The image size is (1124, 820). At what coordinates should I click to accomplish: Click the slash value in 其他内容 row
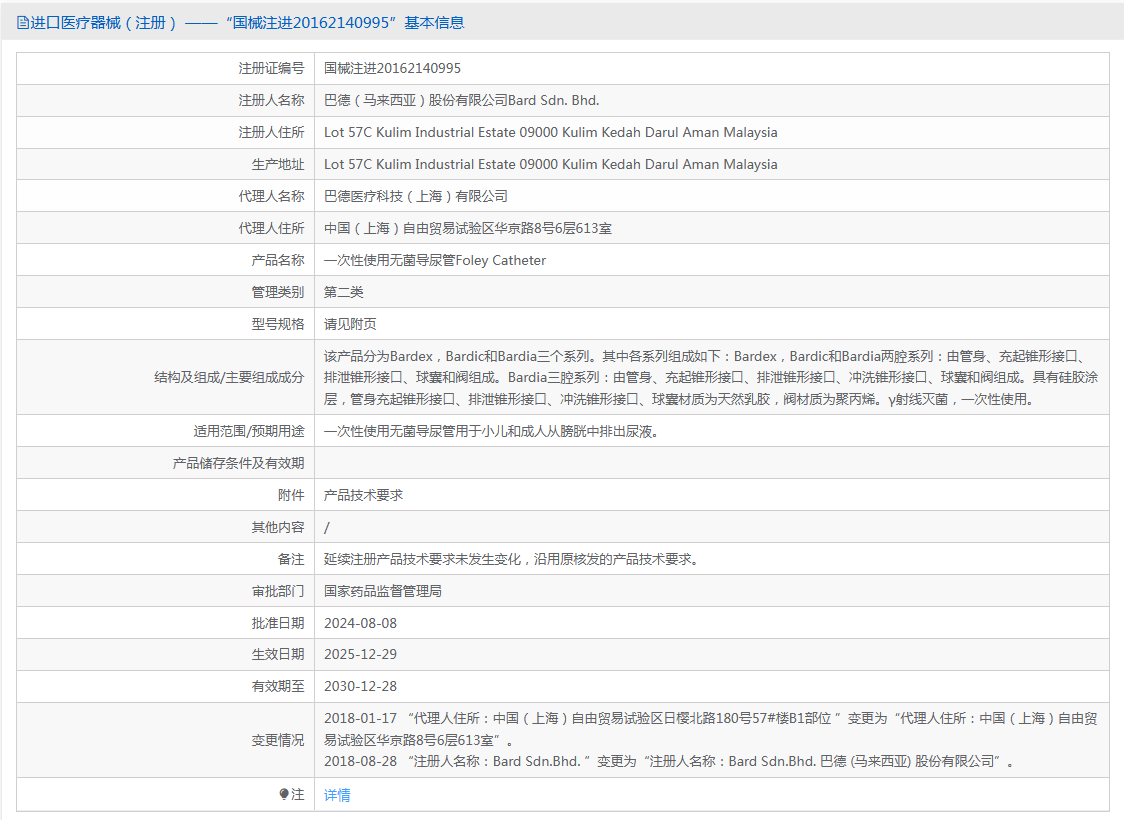(327, 528)
